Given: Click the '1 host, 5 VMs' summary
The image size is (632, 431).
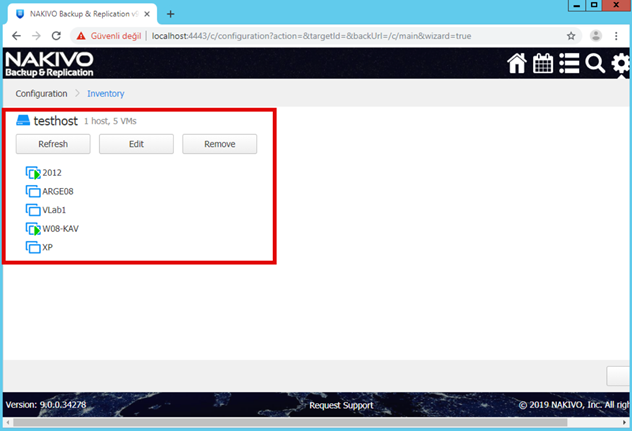Looking at the screenshot, I should pos(110,121).
